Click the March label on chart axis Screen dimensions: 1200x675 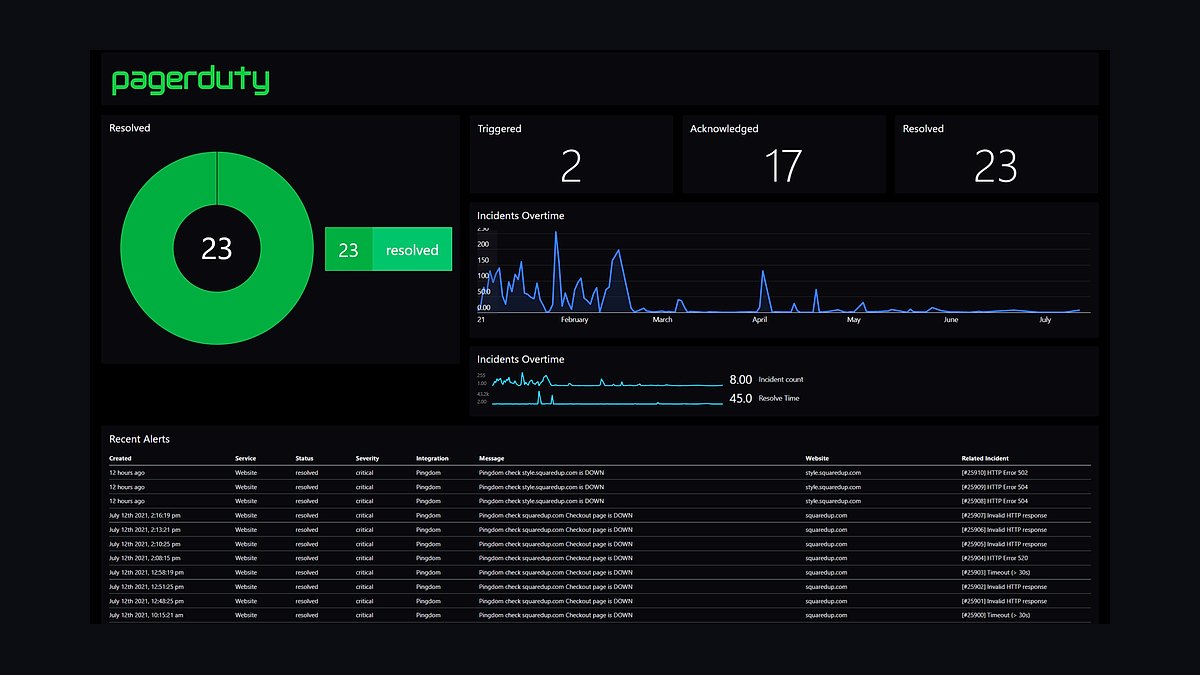click(662, 320)
